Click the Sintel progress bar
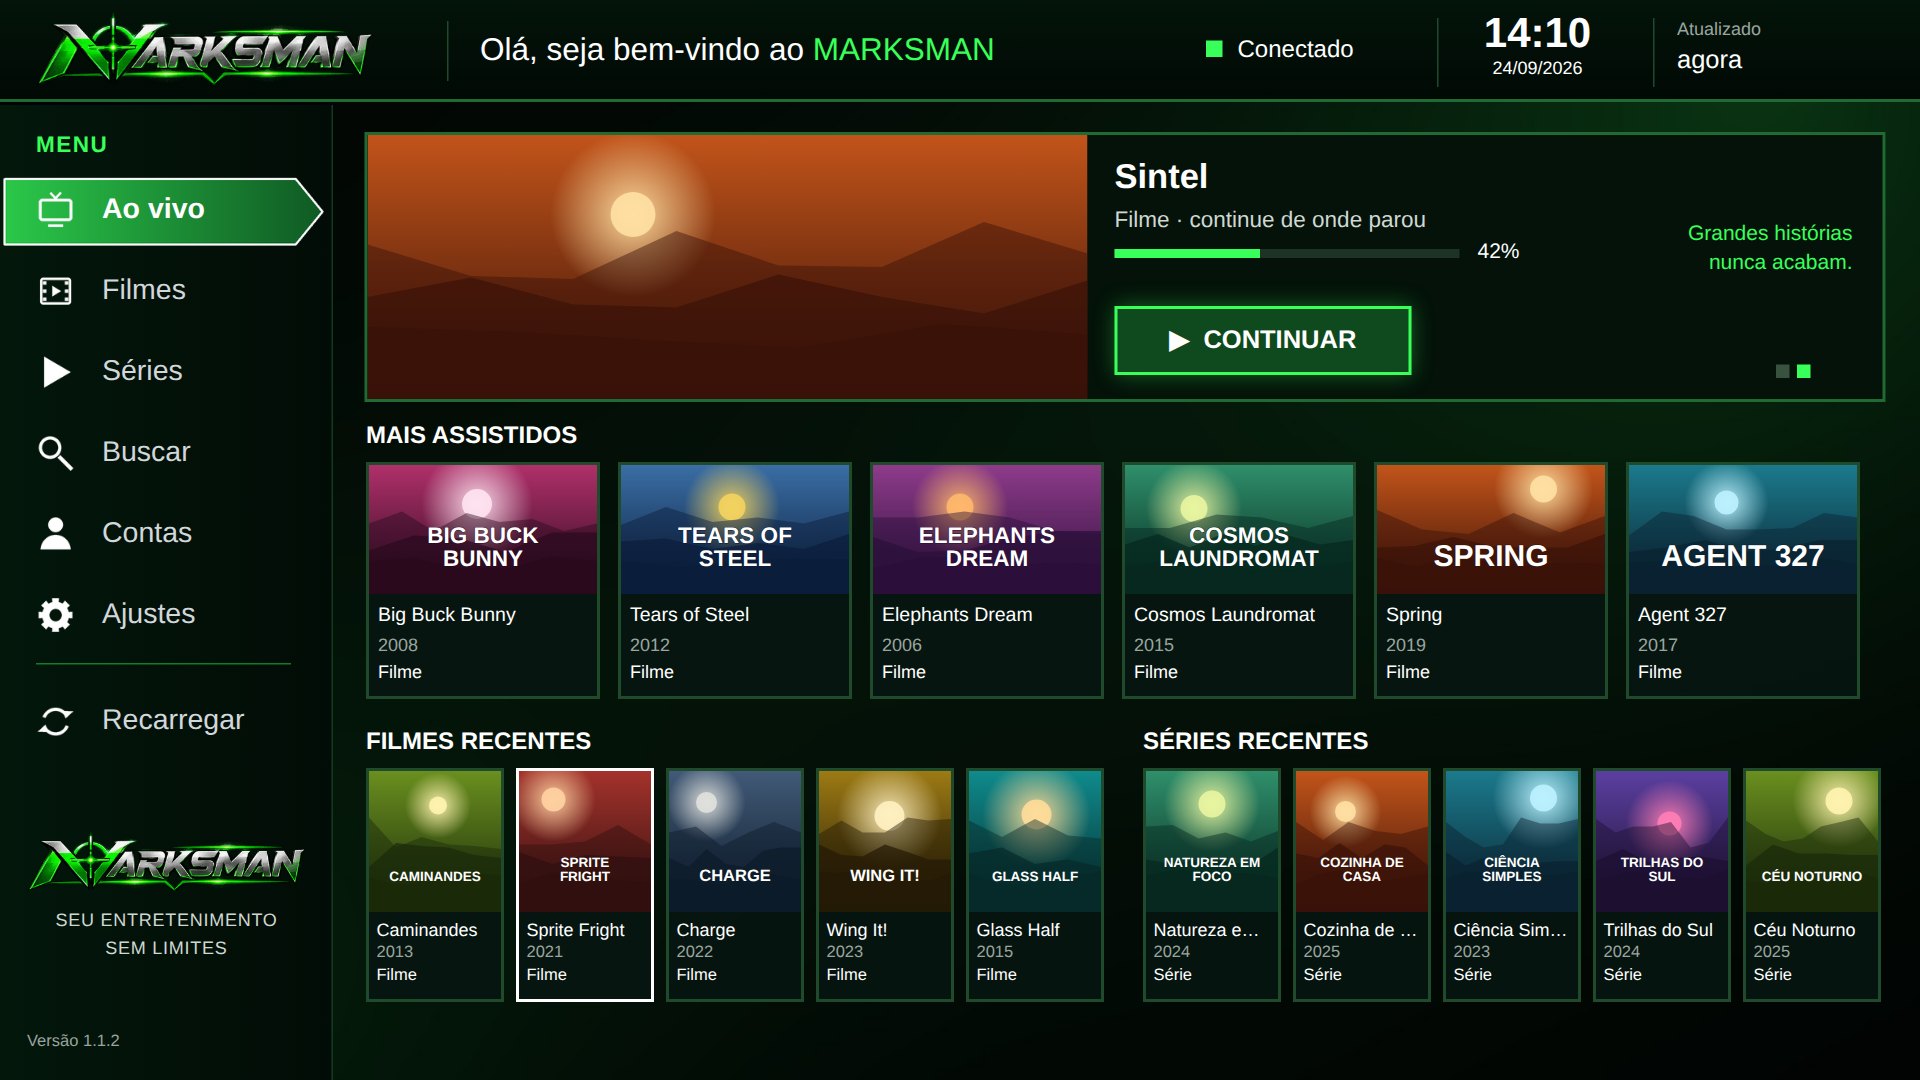This screenshot has width=1920, height=1080. (x=1287, y=254)
